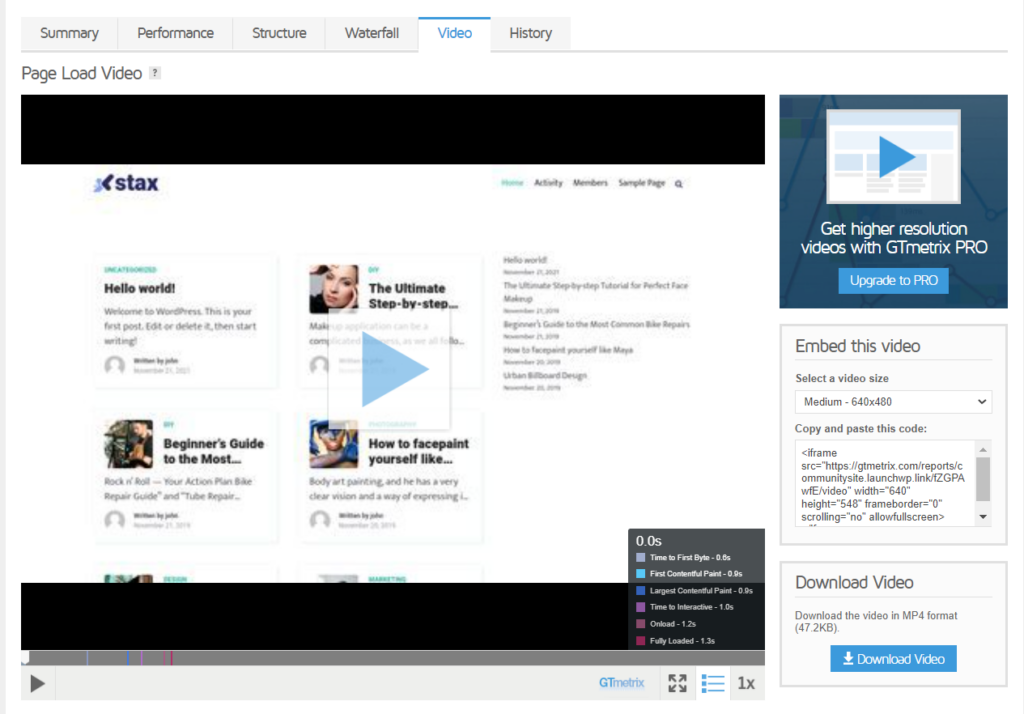Click Members in the stax navigation
The height and width of the screenshot is (714, 1024).
click(590, 183)
